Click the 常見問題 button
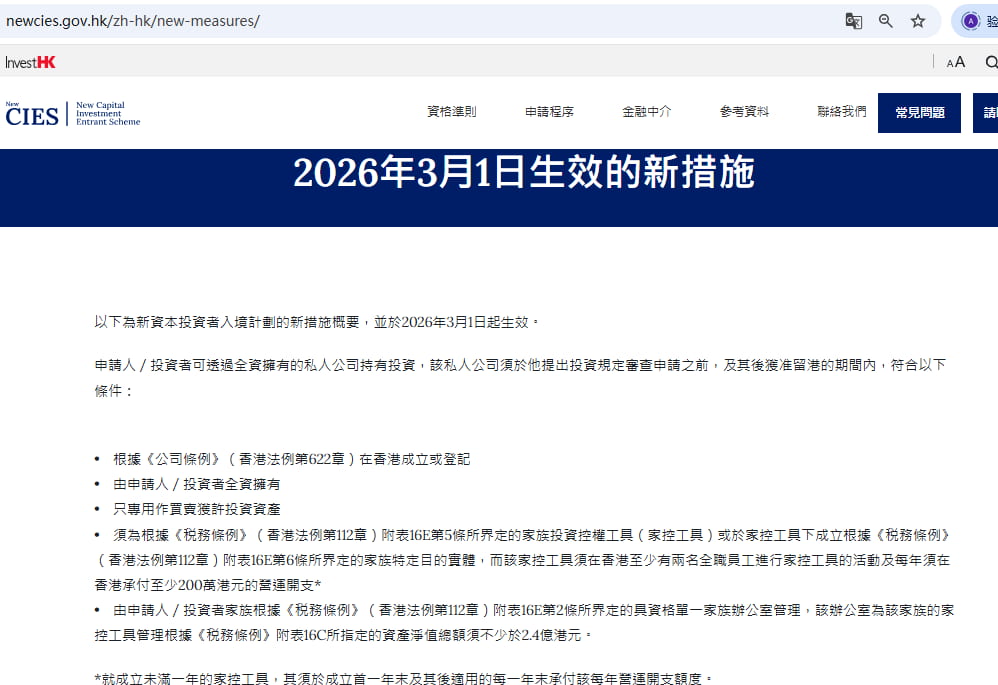998x685 pixels. [919, 113]
